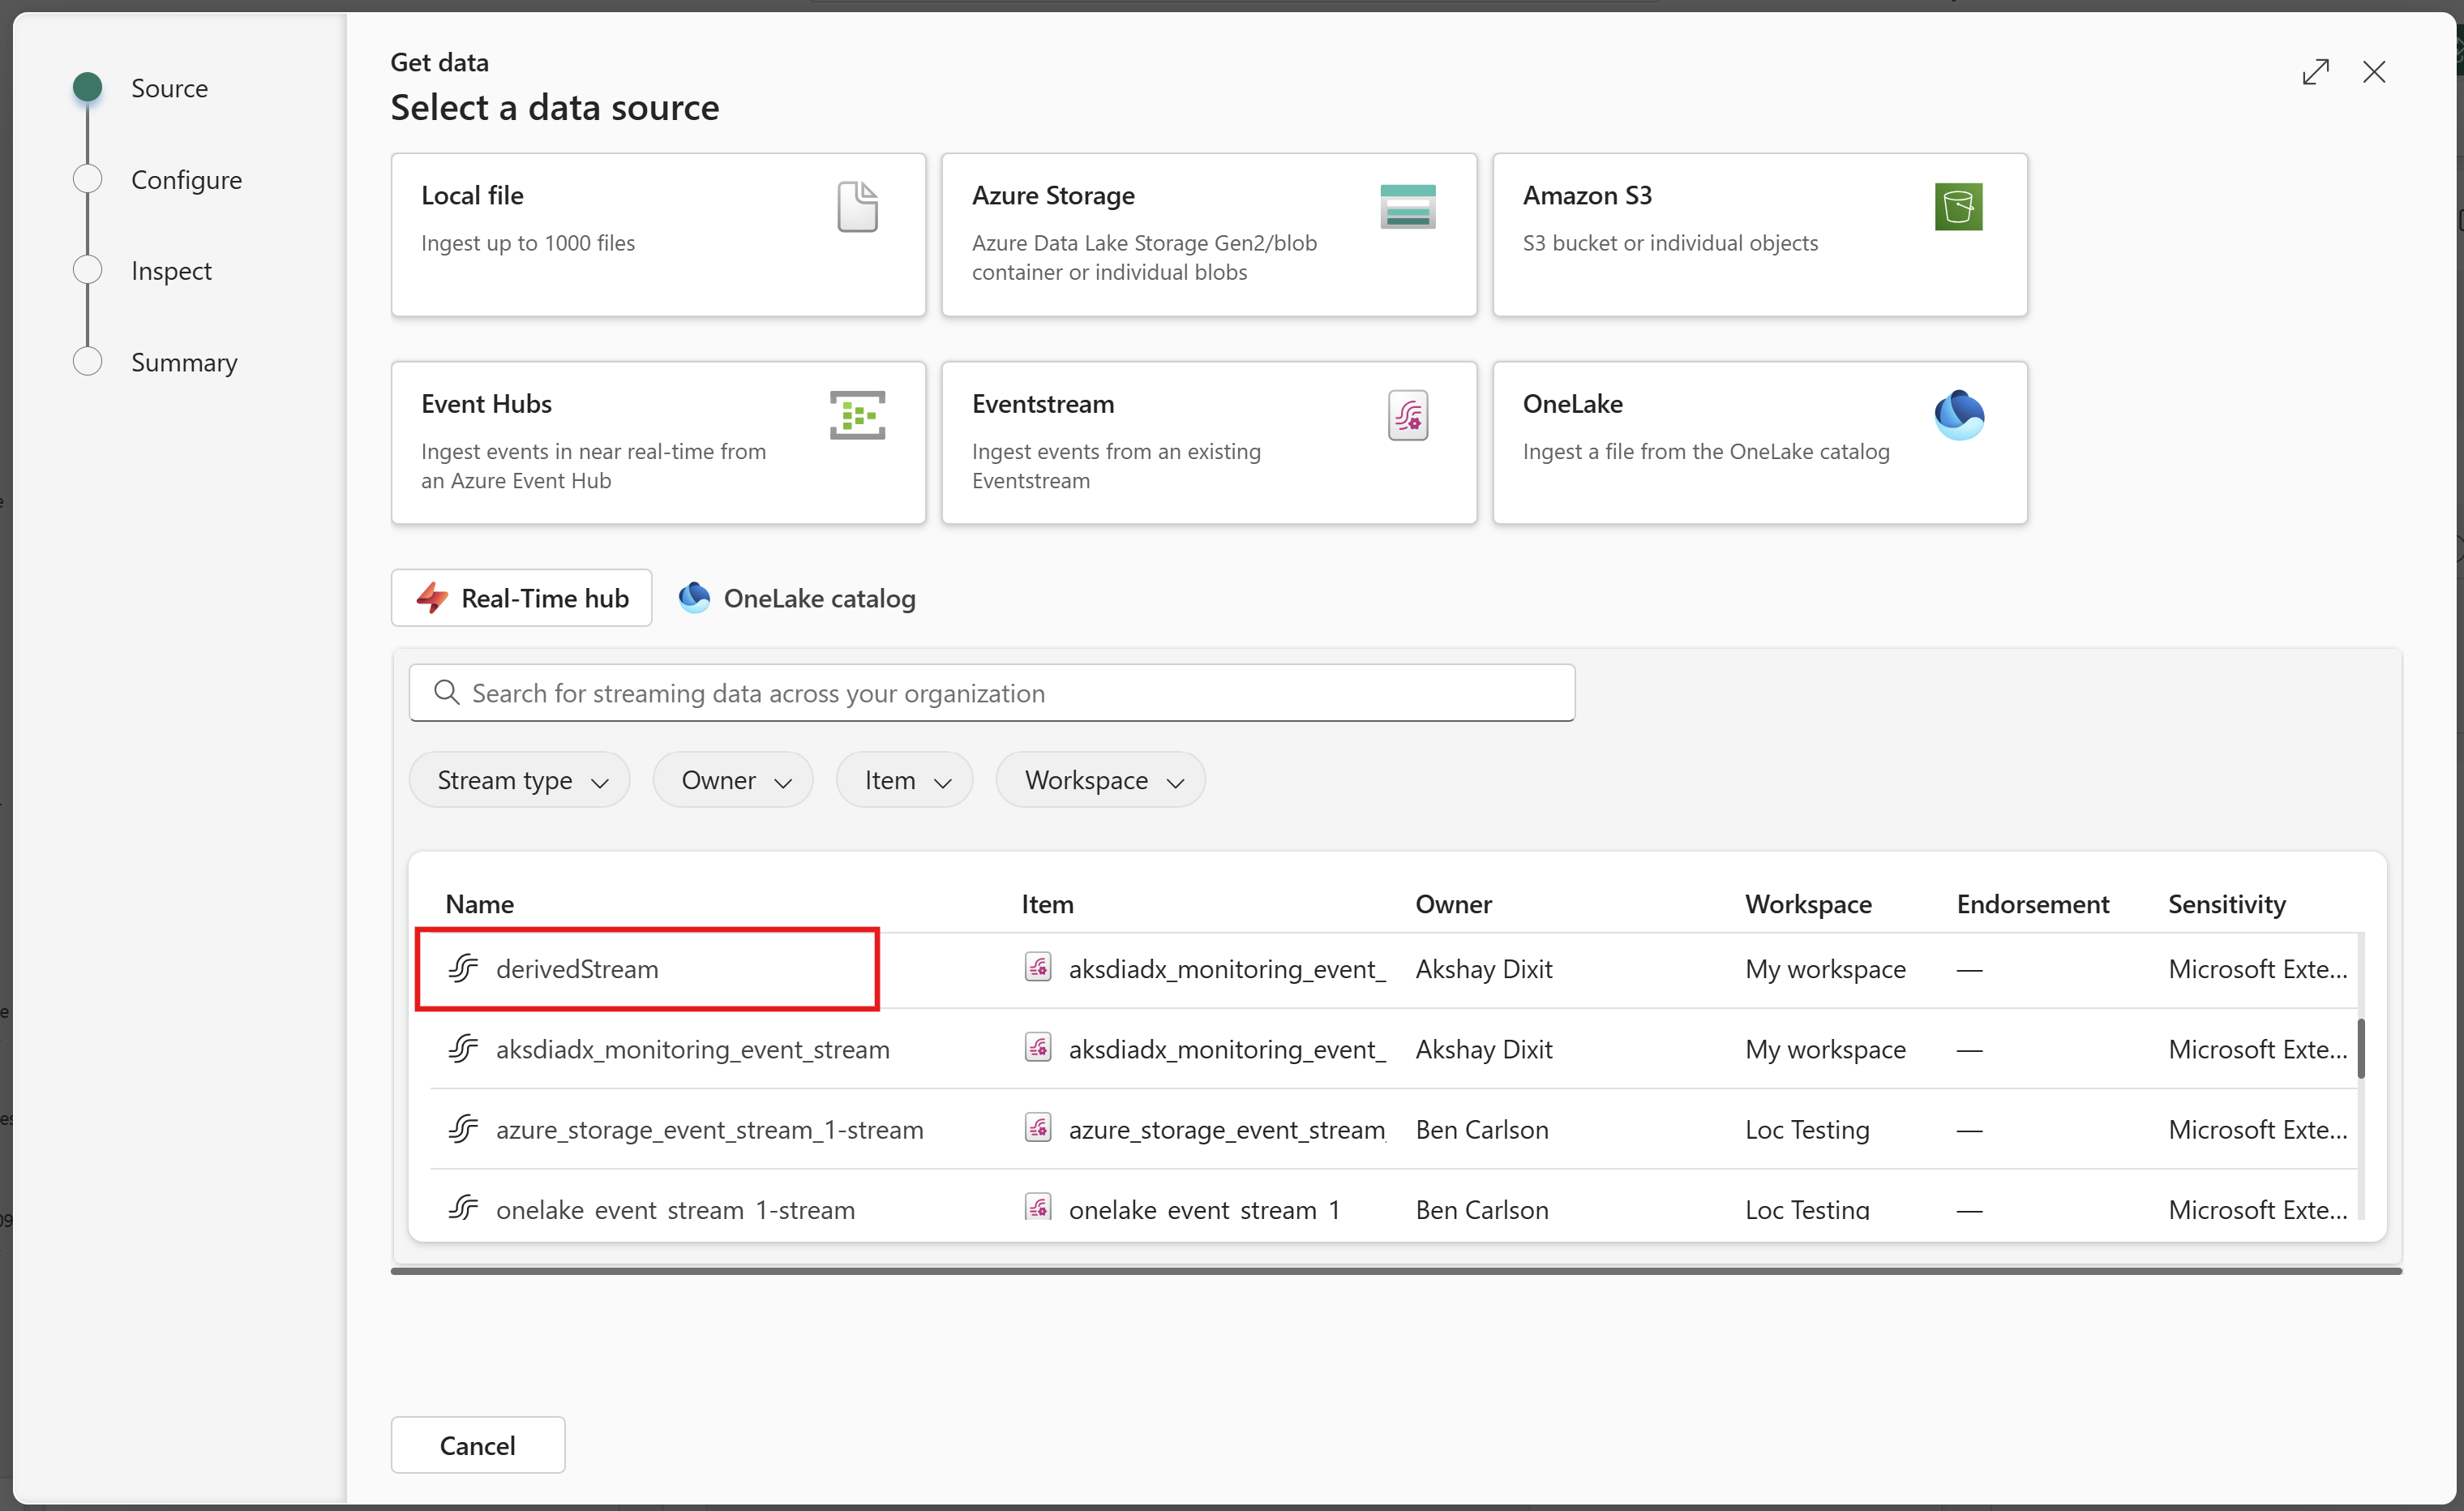Open the Workspace filter dropdown
Image resolution: width=2464 pixels, height=1511 pixels.
click(1100, 780)
